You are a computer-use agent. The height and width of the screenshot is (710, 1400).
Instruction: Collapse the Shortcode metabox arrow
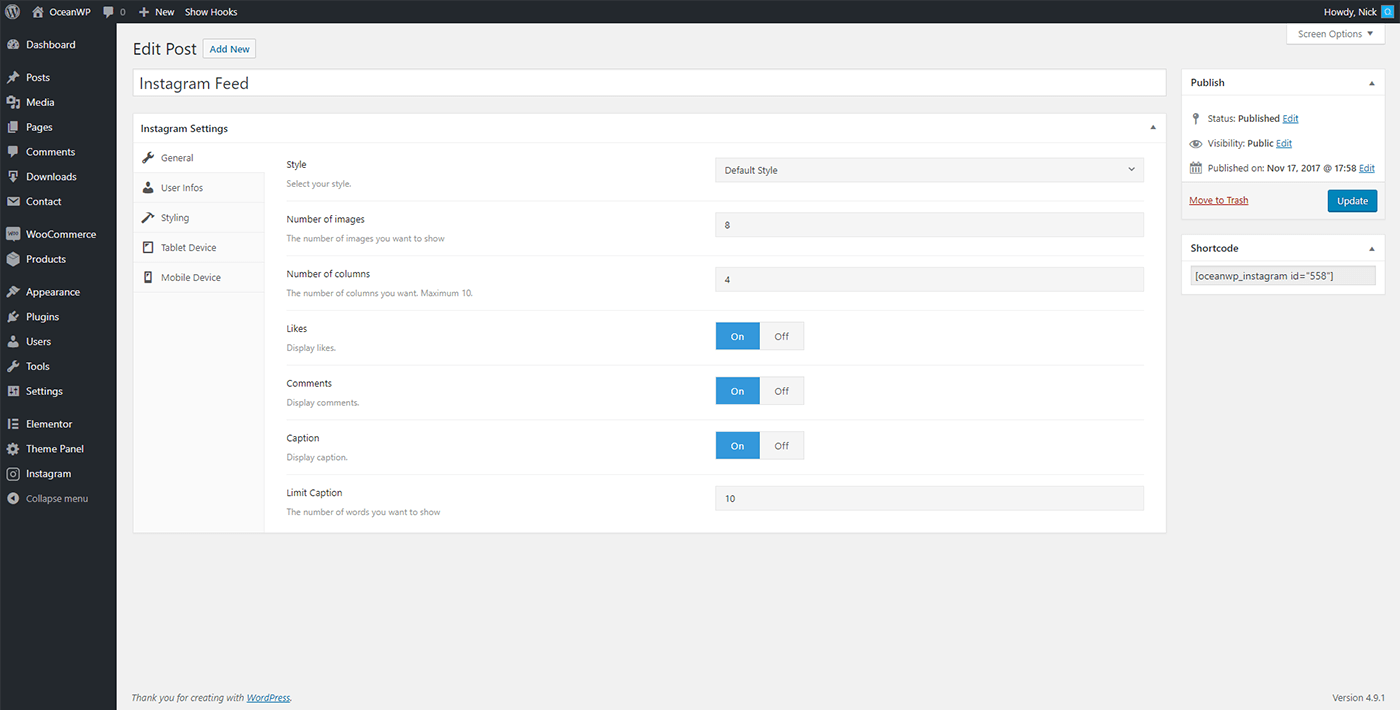[1371, 248]
